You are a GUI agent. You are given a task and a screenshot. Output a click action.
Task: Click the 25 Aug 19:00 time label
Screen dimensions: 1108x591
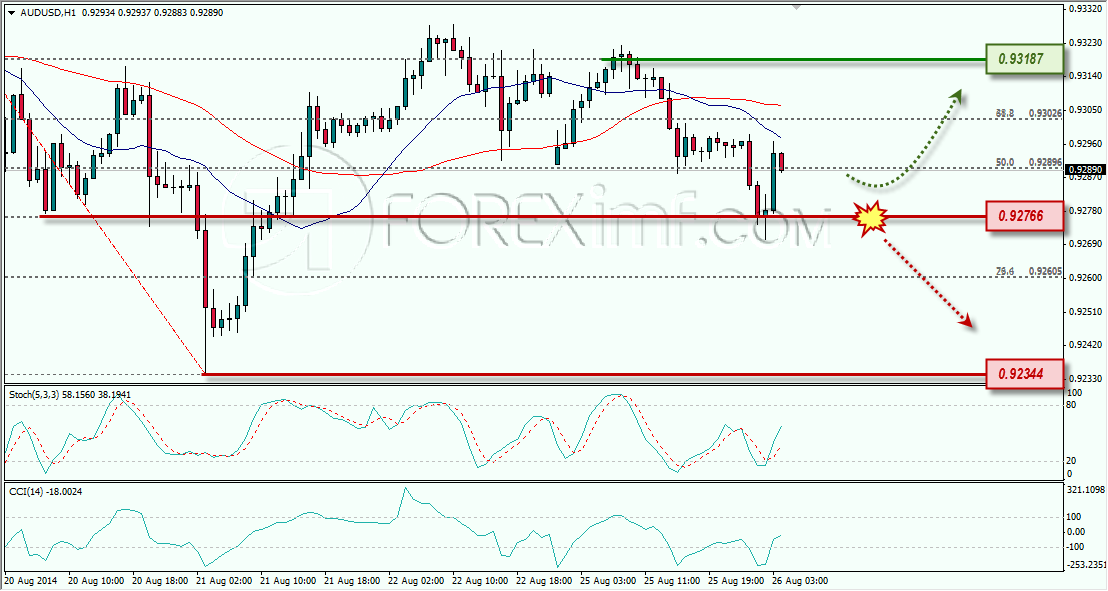pyautogui.click(x=737, y=580)
